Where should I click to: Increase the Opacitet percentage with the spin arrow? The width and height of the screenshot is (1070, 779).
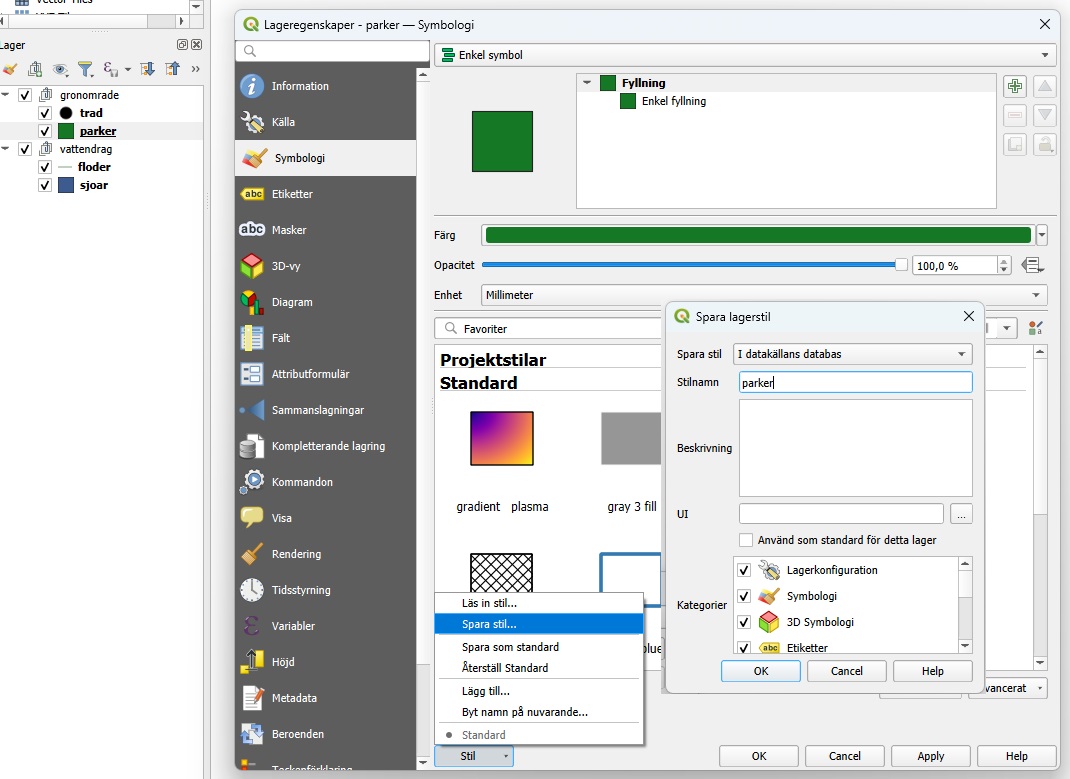click(1004, 261)
